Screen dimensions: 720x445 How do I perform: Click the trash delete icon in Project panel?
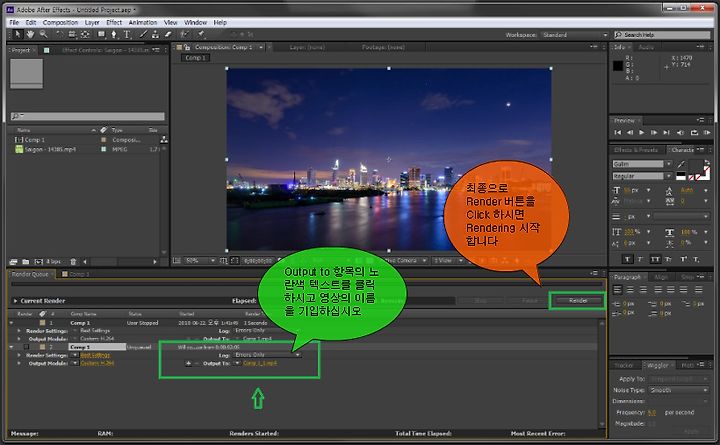(x=73, y=262)
